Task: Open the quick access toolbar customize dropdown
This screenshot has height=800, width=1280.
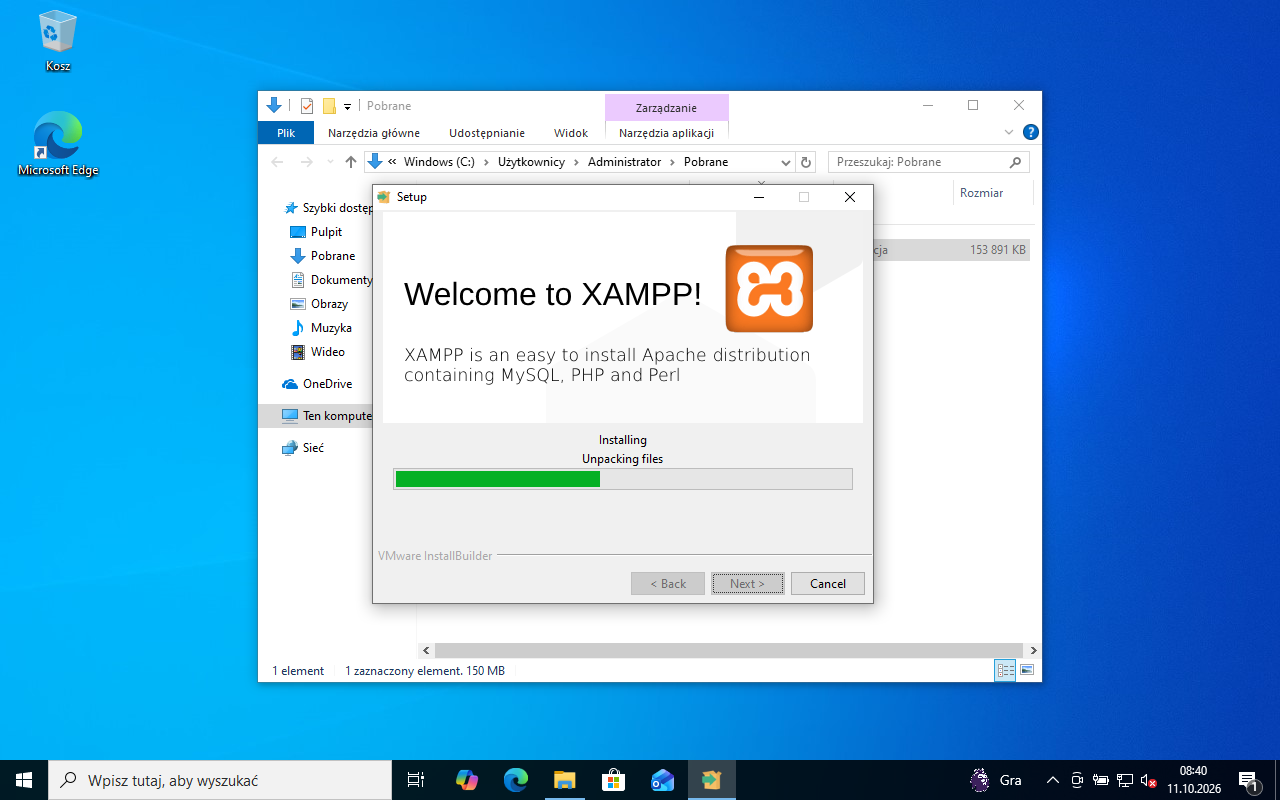Action: [347, 106]
